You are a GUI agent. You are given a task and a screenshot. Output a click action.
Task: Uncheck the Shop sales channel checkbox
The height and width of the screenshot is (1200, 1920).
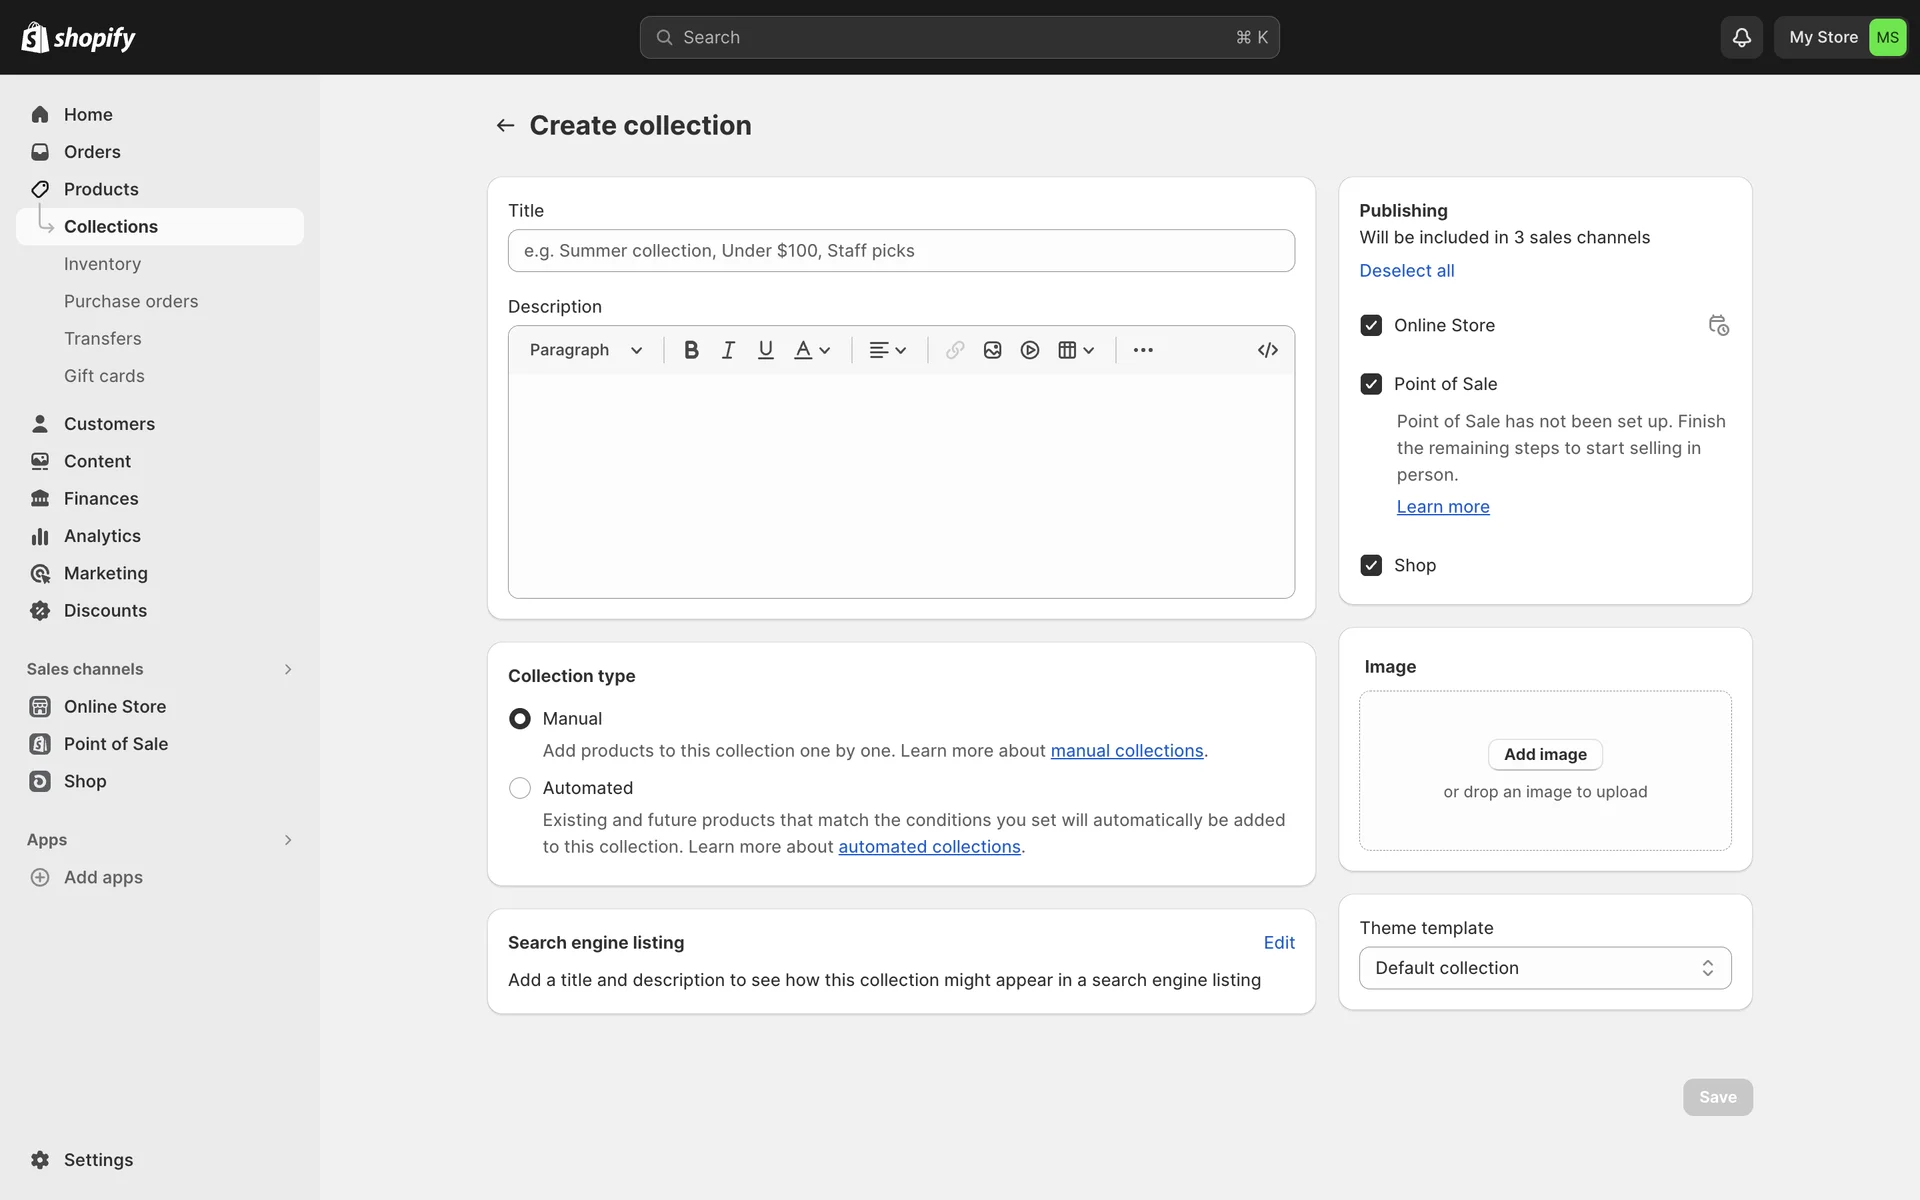(x=1371, y=565)
